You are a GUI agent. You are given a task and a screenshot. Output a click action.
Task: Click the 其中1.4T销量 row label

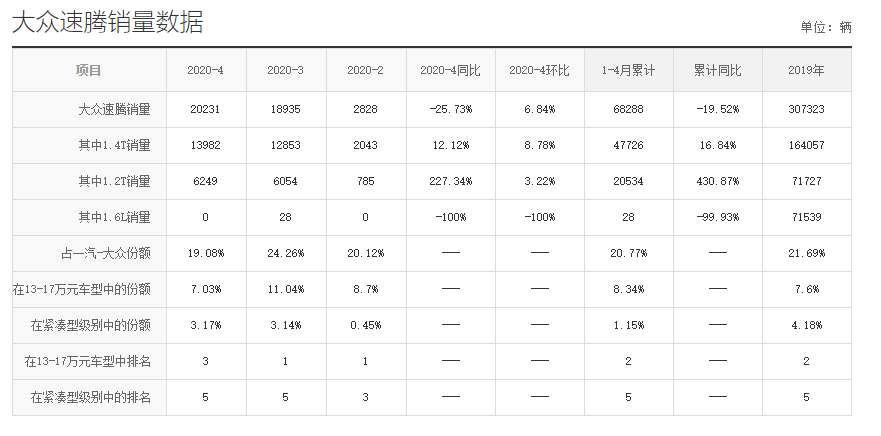[x=115, y=146]
